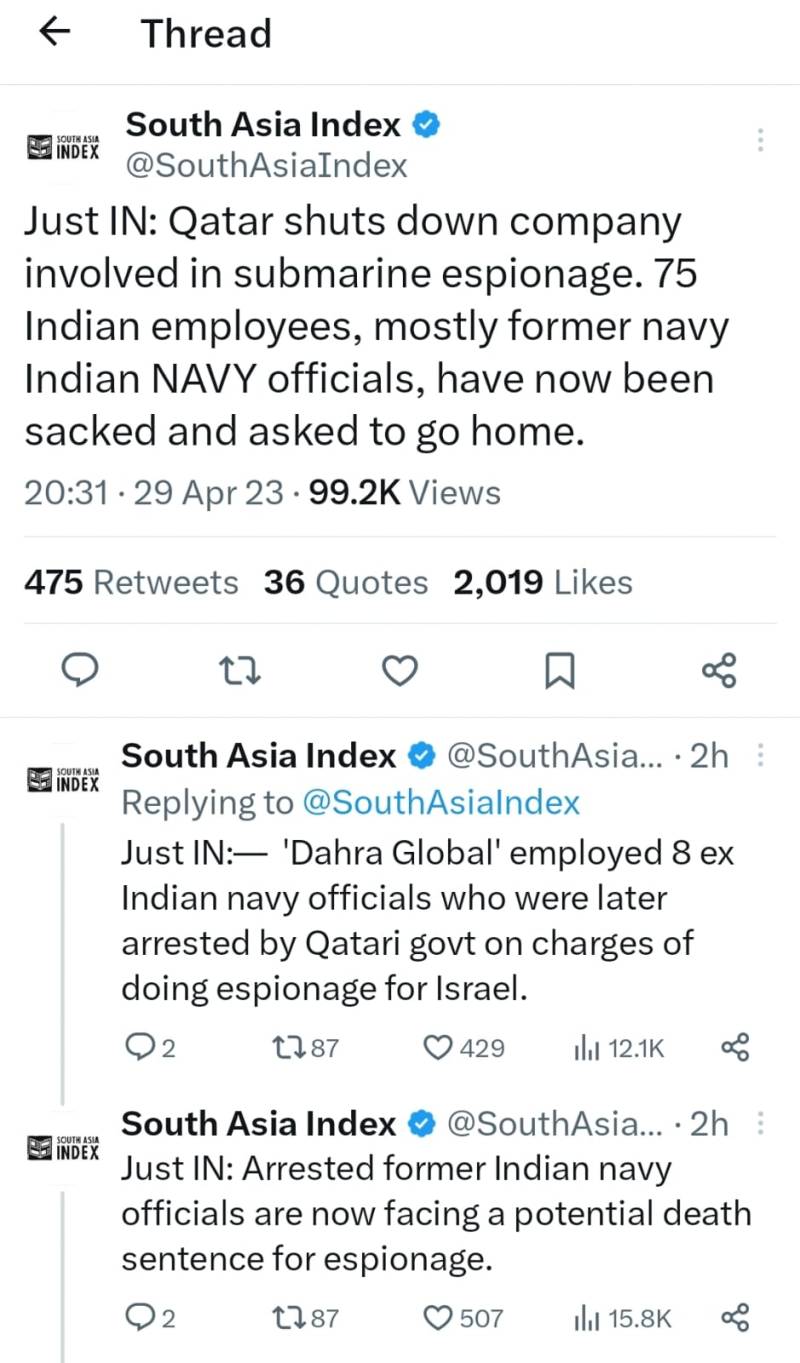Go back using the arrow icon
This screenshot has height=1363, width=800.
coord(54,33)
